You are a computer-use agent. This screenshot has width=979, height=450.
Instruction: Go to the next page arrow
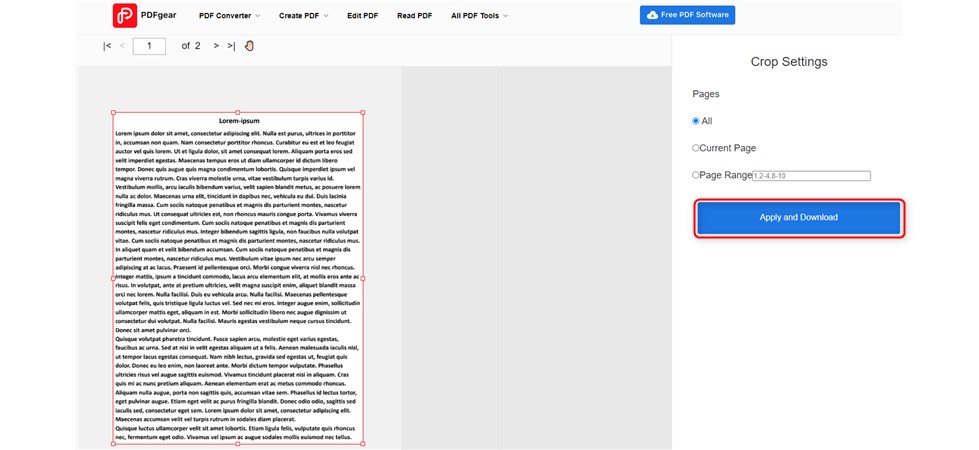(x=216, y=46)
